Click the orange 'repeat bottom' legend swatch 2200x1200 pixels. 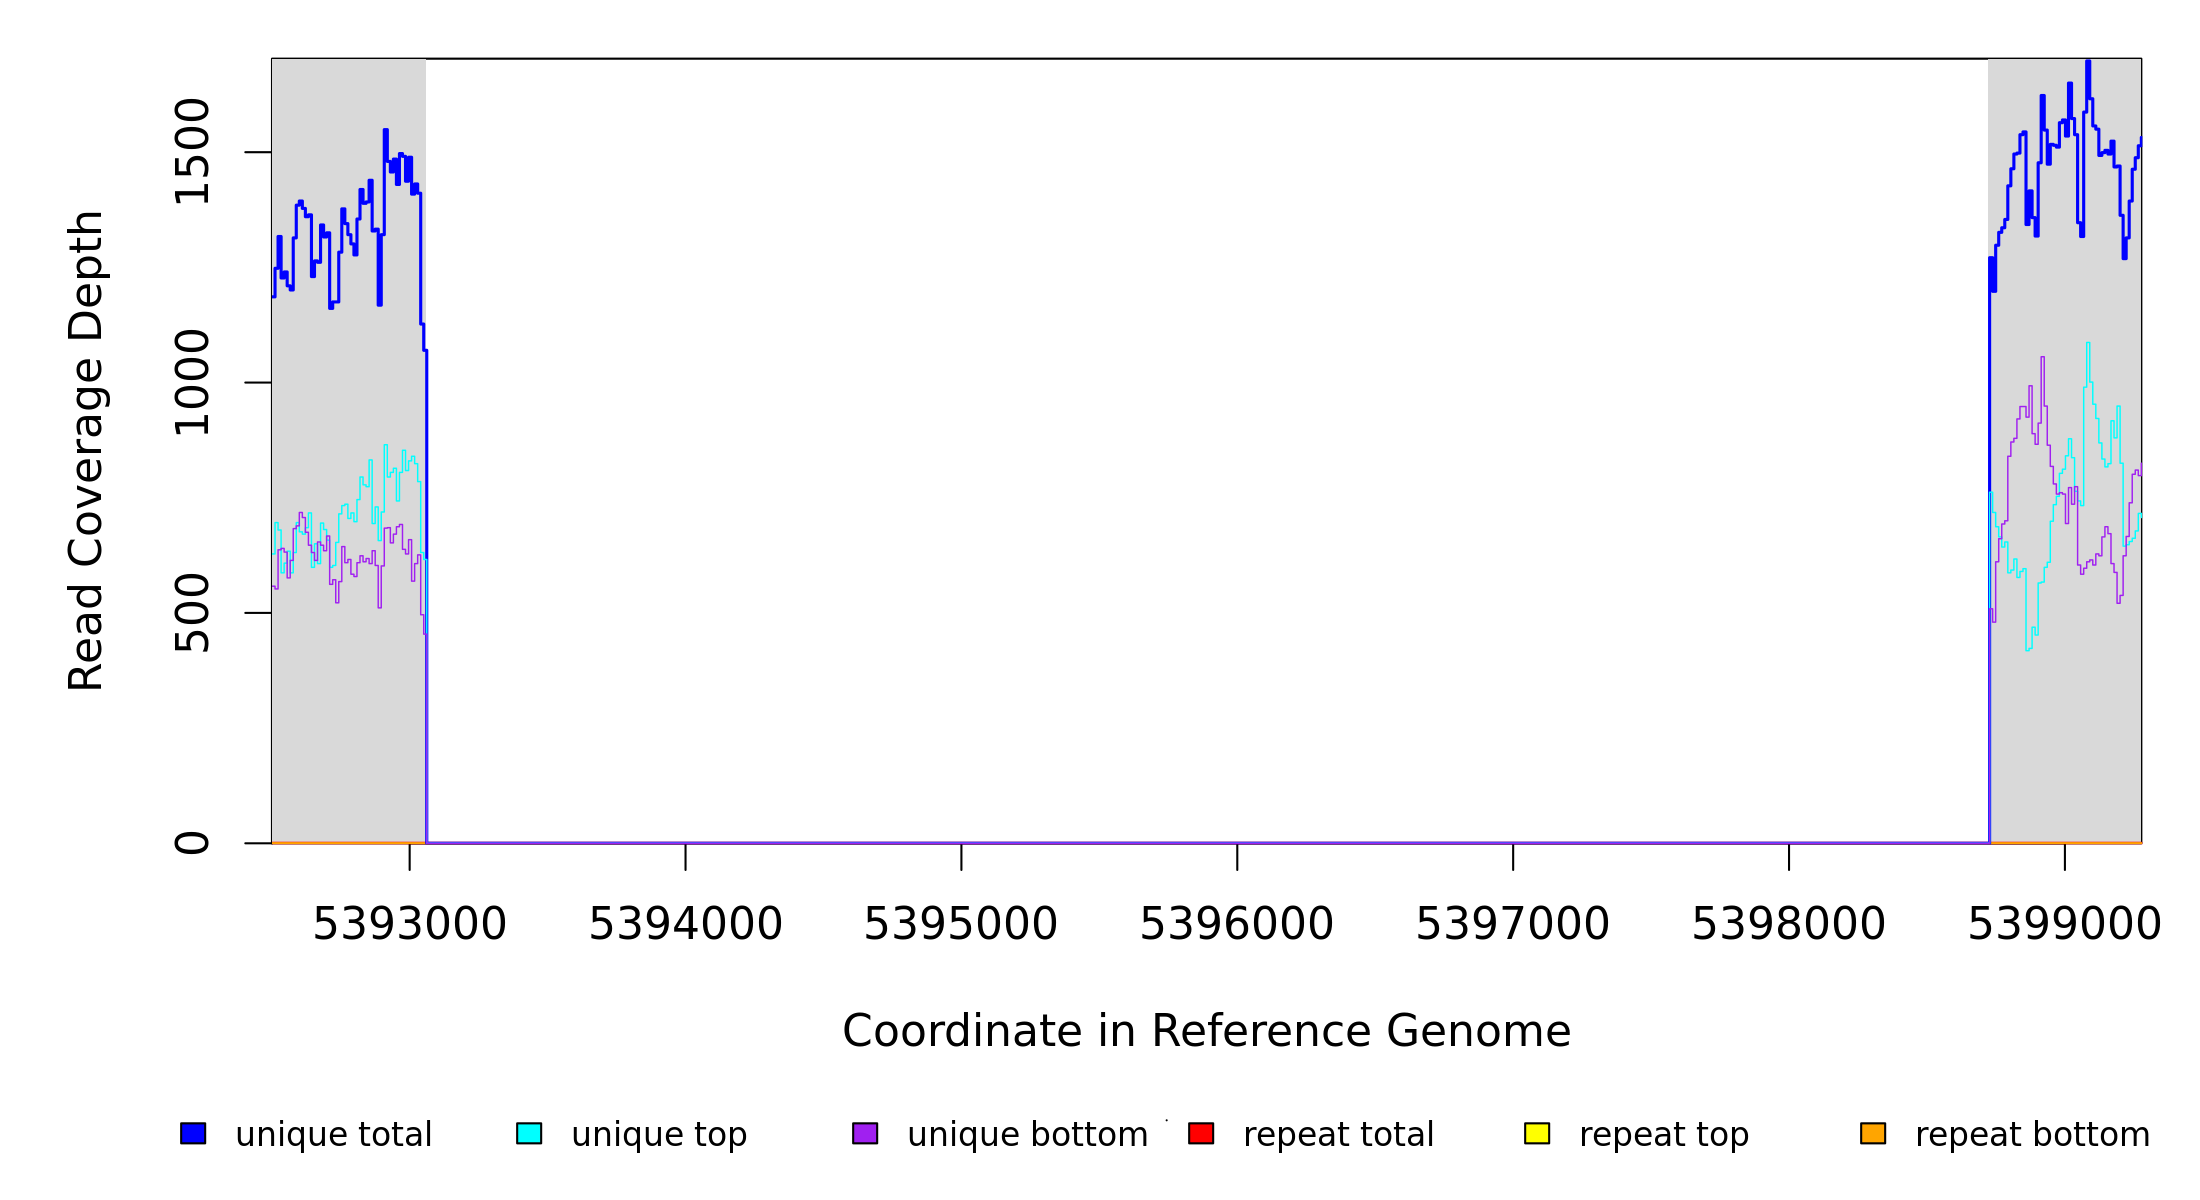pyautogui.click(x=1873, y=1133)
